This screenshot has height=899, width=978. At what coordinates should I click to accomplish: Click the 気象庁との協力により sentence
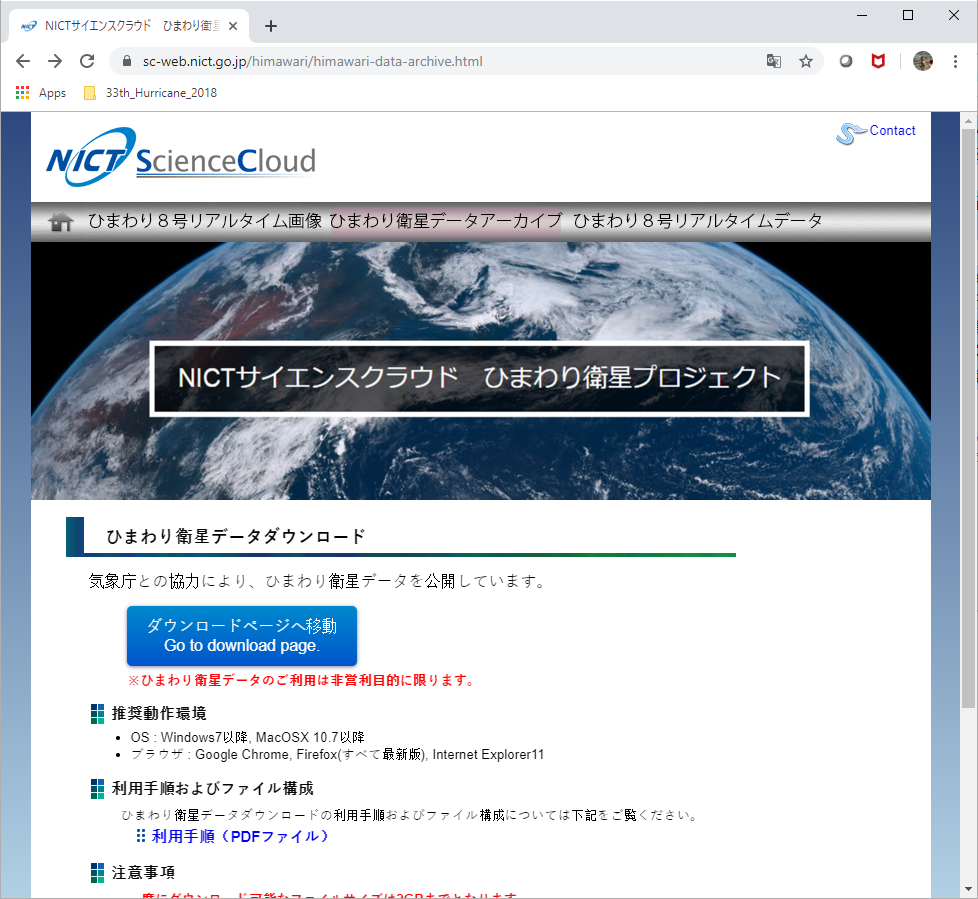tap(318, 581)
